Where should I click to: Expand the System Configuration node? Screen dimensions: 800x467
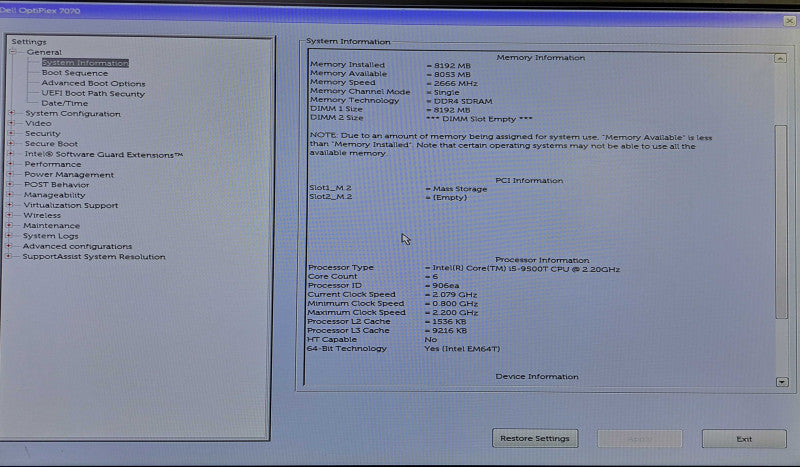tap(12, 113)
